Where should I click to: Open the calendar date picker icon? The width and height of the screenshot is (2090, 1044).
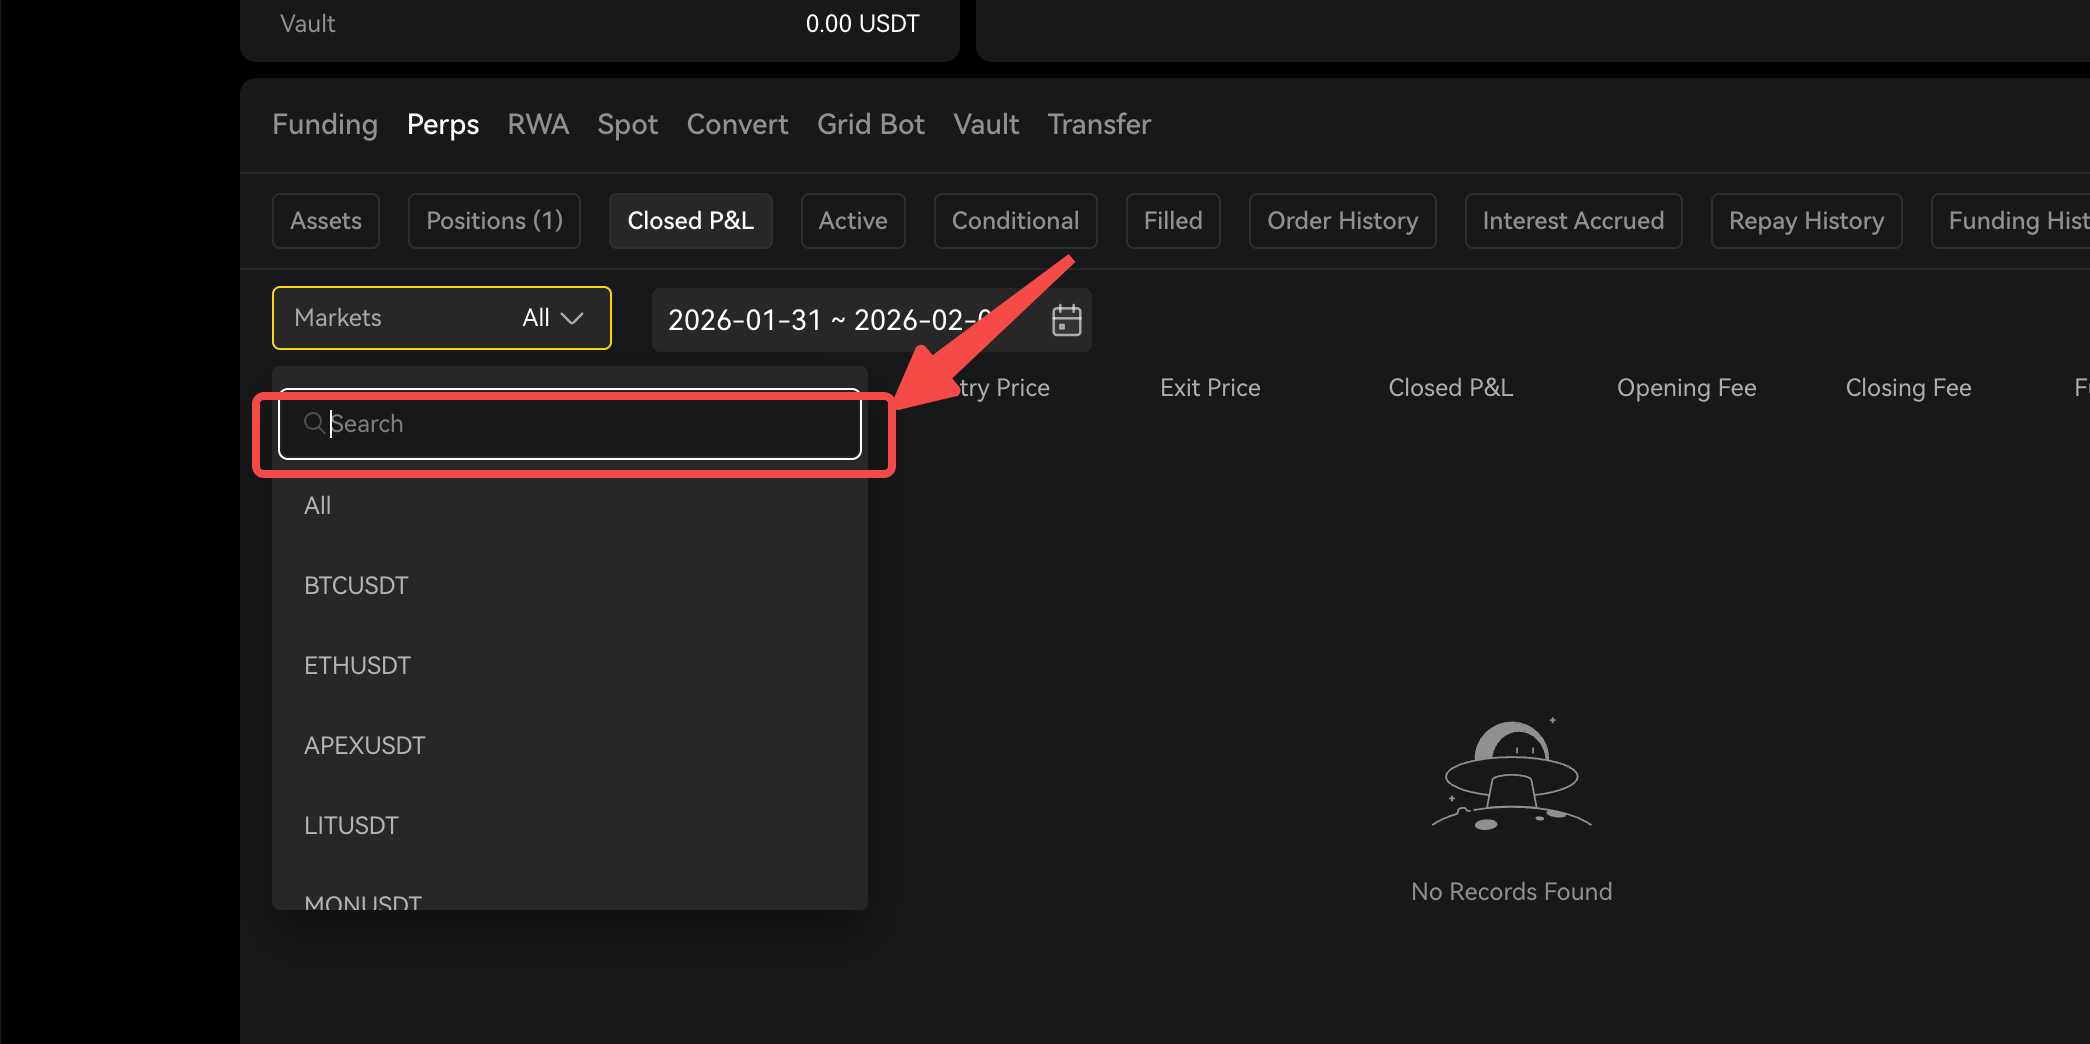(x=1066, y=320)
